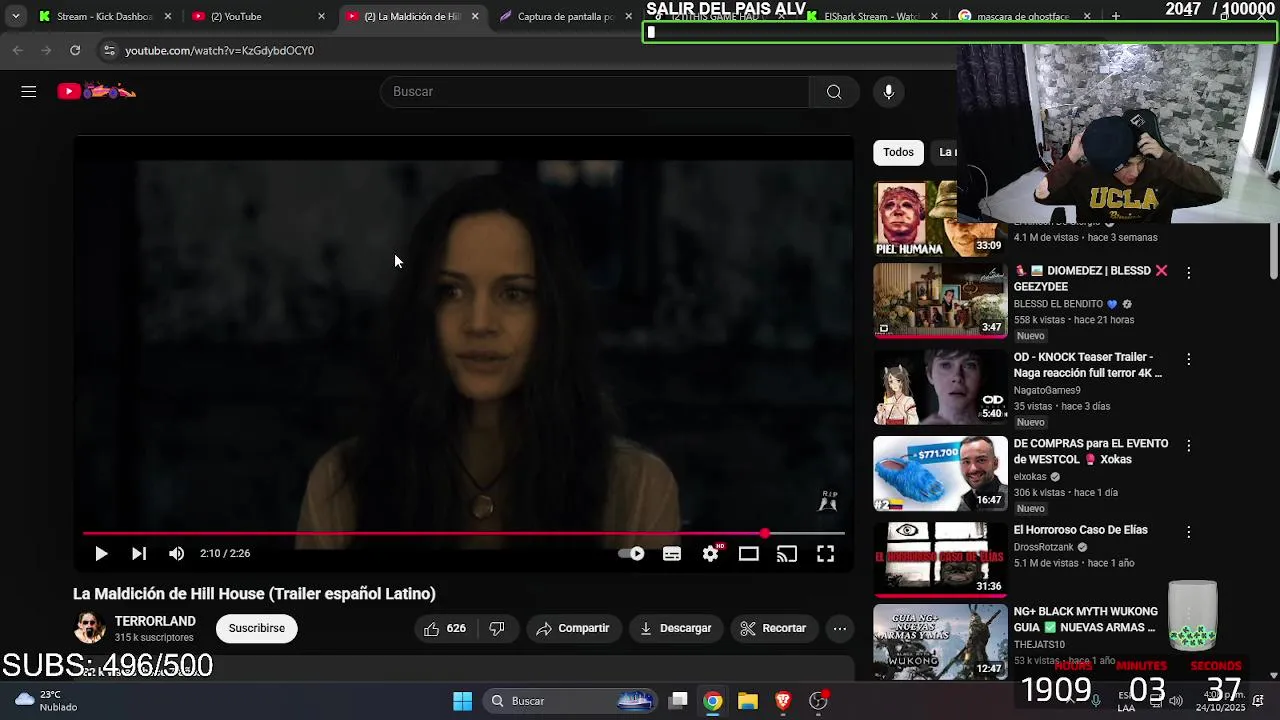Open Chrome from the taskbar
Screen dimensions: 1280x720
click(712, 701)
